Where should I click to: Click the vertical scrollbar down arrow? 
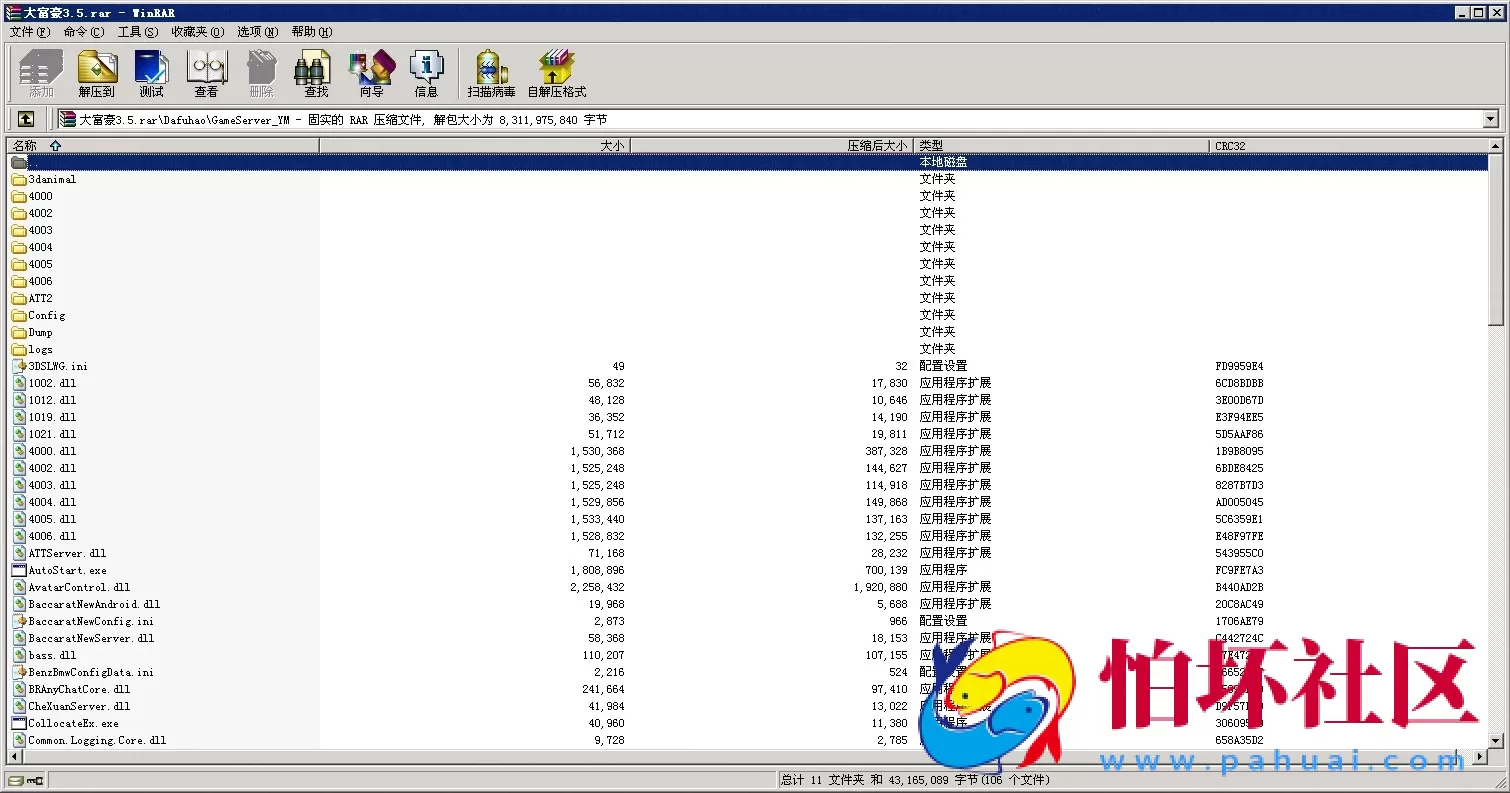click(x=1495, y=740)
